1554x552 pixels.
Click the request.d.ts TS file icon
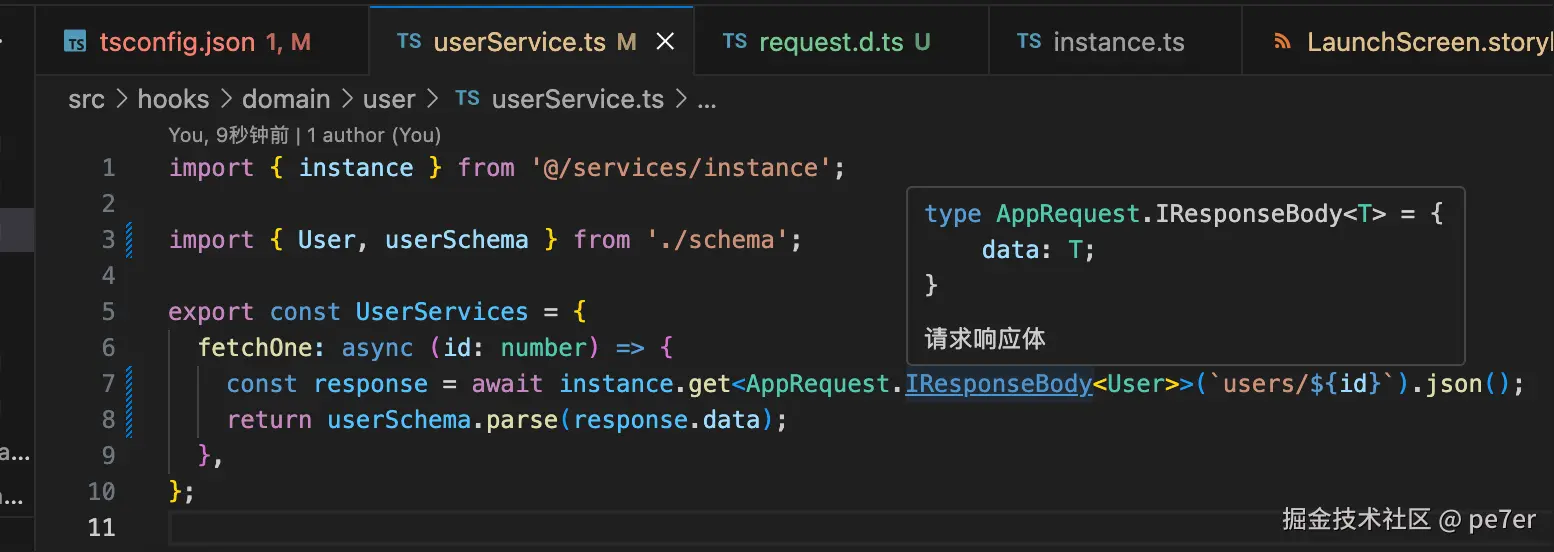735,42
